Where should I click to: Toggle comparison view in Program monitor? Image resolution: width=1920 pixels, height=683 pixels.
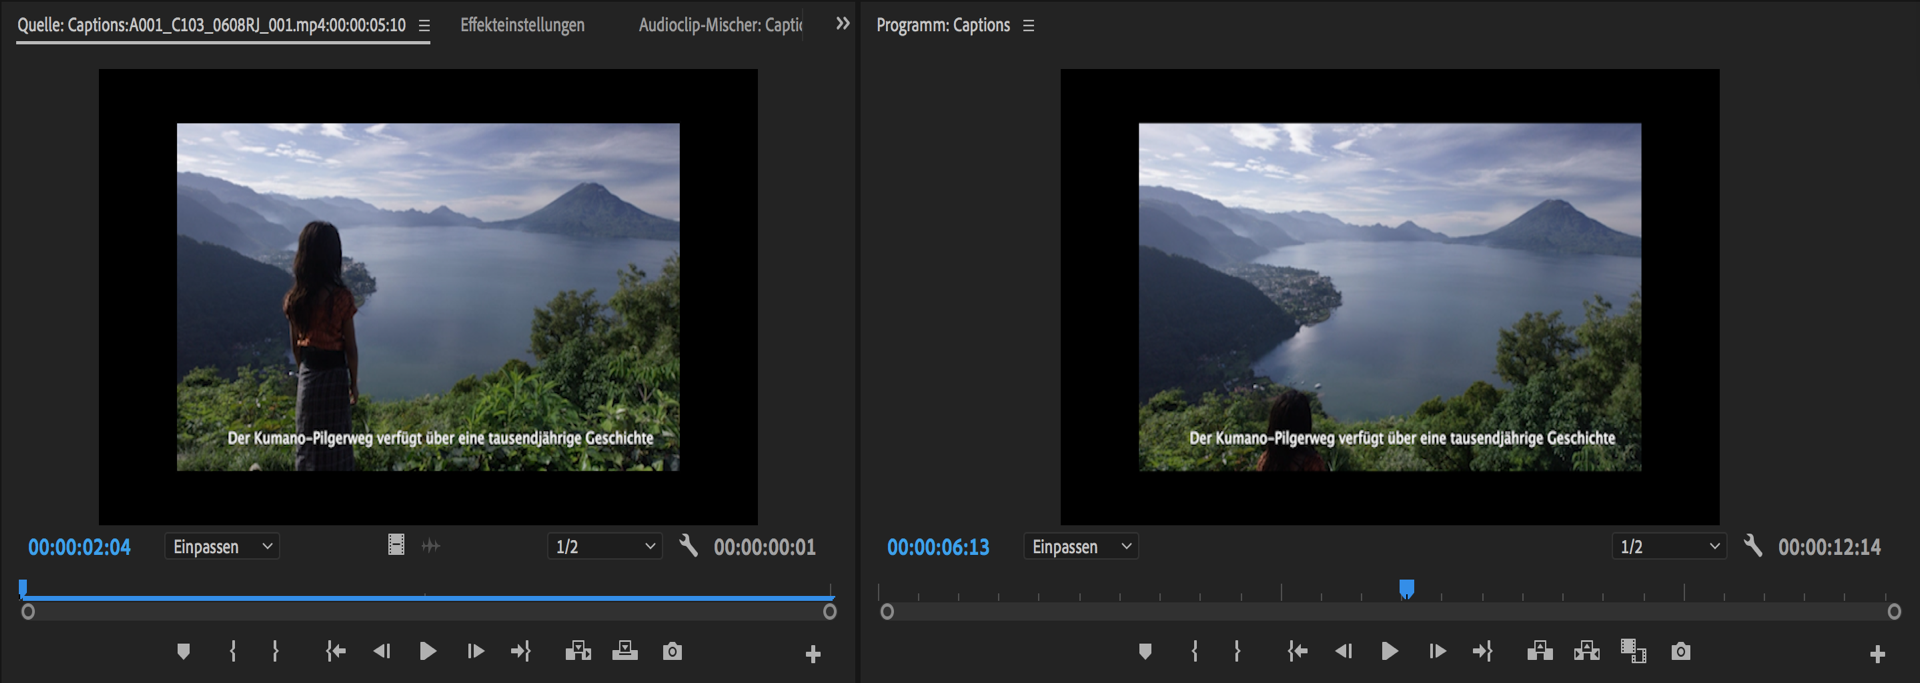point(1633,652)
